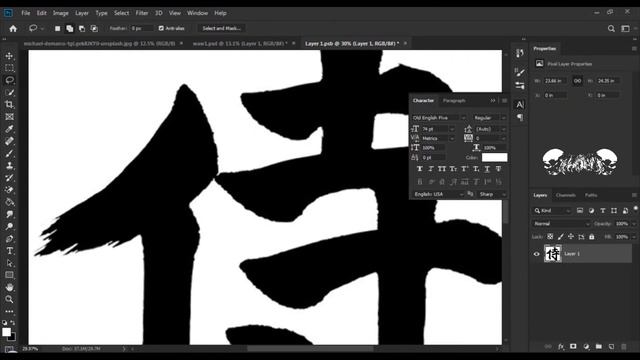
Task: Toggle lock image pixels brush icon
Action: tap(560, 237)
